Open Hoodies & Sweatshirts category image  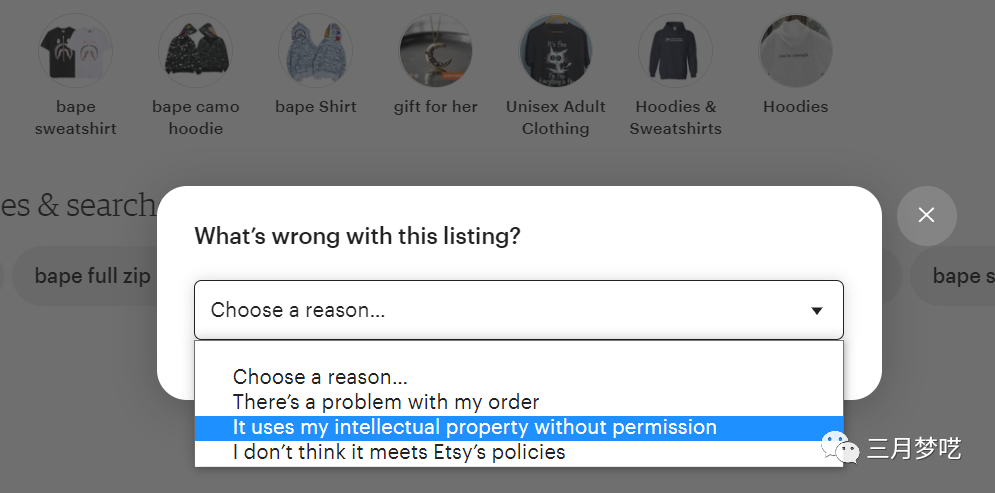click(x=675, y=50)
